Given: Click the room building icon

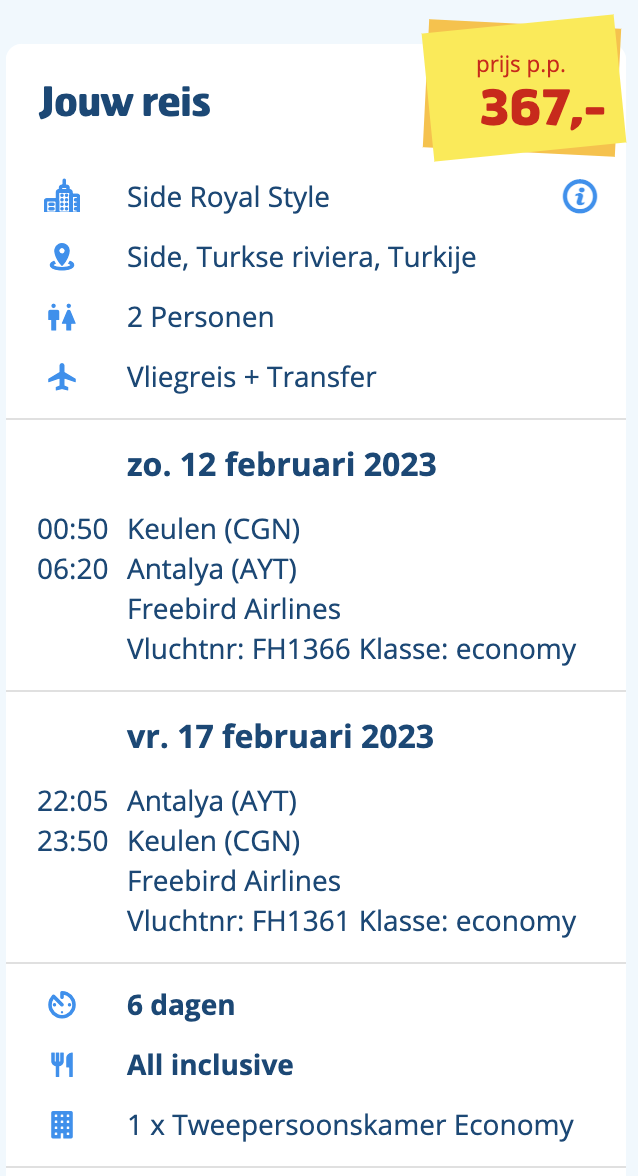Looking at the screenshot, I should coord(62,1125).
